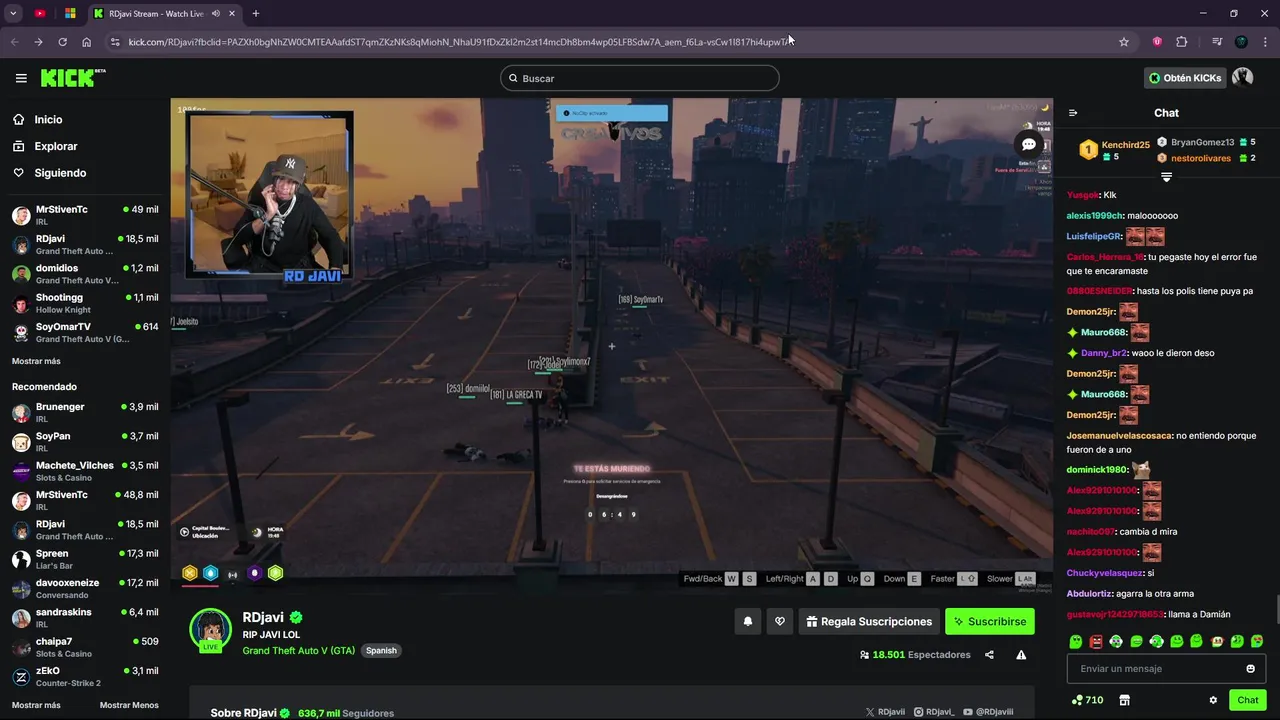Open the hamburger sidebar menu
Screen dimensions: 1280x720
pos(21,78)
